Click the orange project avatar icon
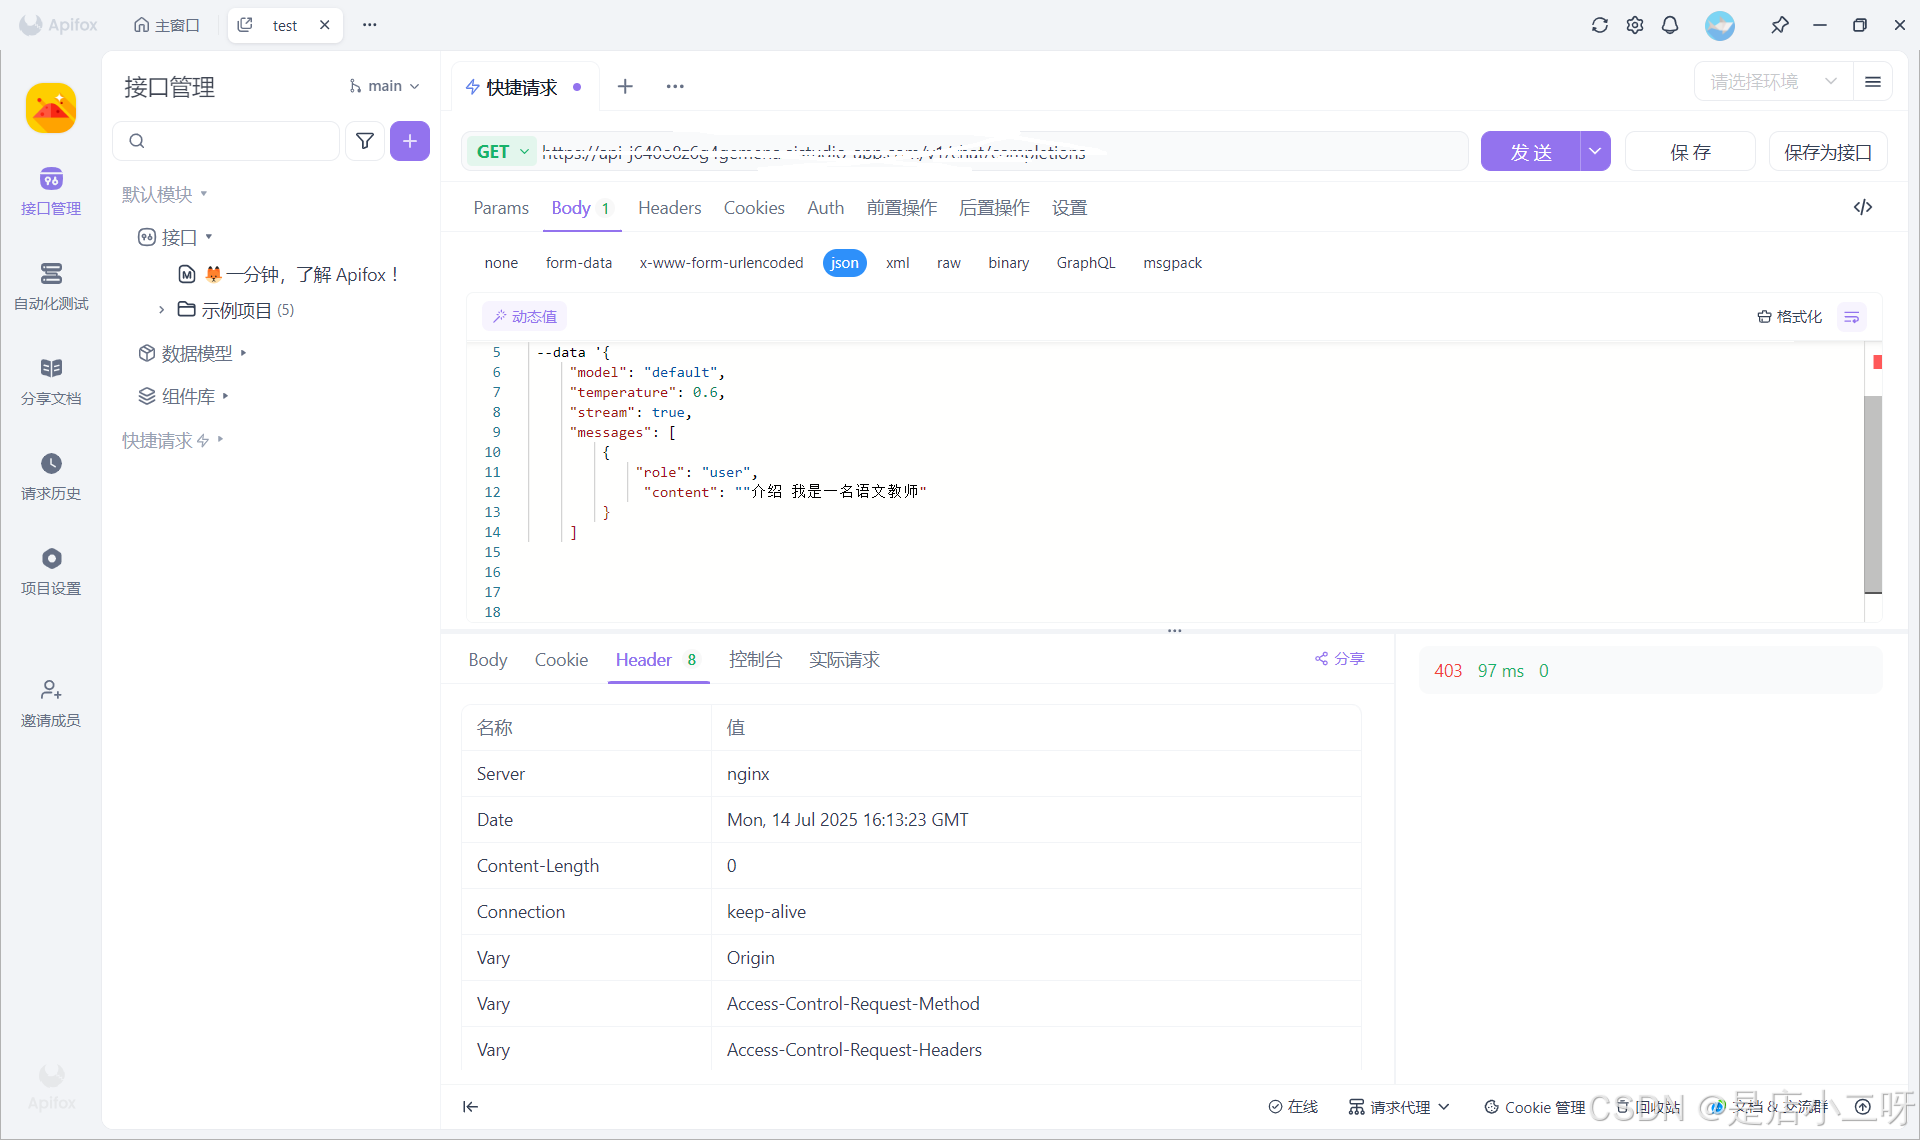The height and width of the screenshot is (1140, 1920). coord(51,108)
